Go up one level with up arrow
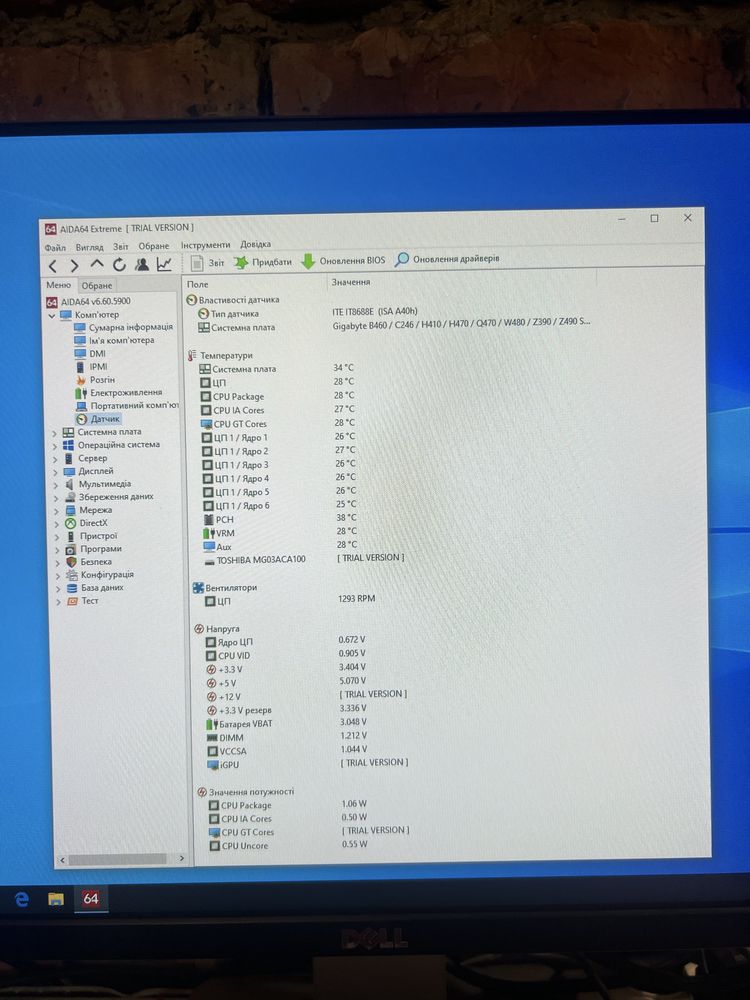The width and height of the screenshot is (750, 1000). 96,265
